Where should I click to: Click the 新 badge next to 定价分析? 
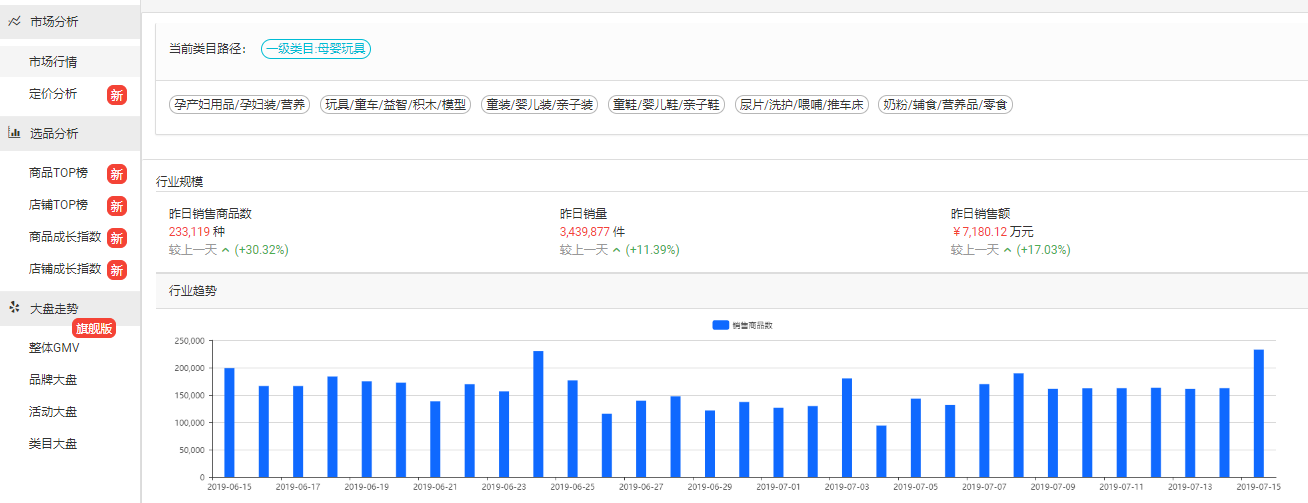point(117,95)
